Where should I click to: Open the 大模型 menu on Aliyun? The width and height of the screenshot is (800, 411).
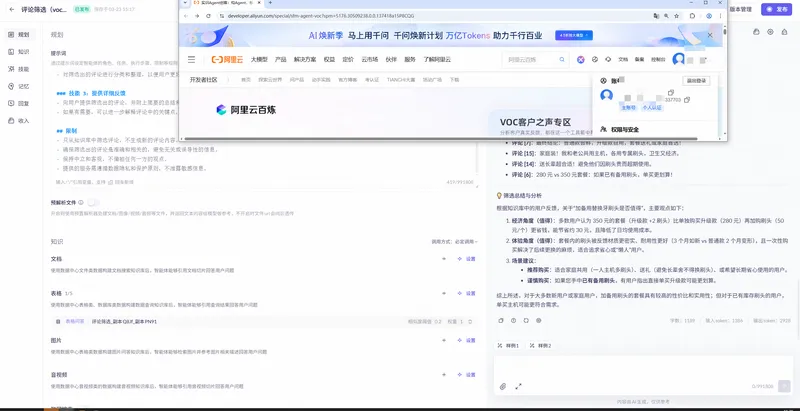(259, 60)
